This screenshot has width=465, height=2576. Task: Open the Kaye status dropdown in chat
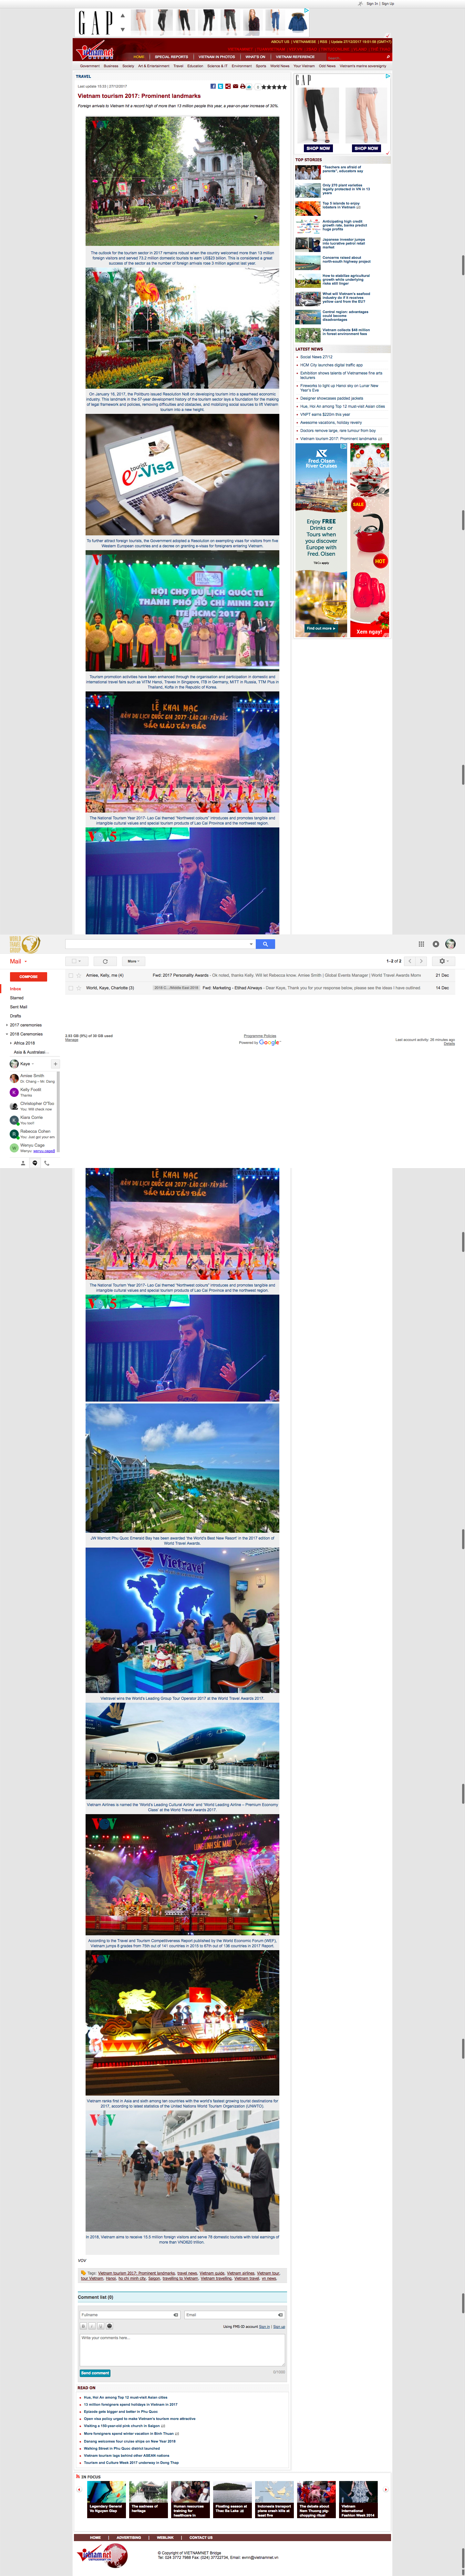point(33,1064)
